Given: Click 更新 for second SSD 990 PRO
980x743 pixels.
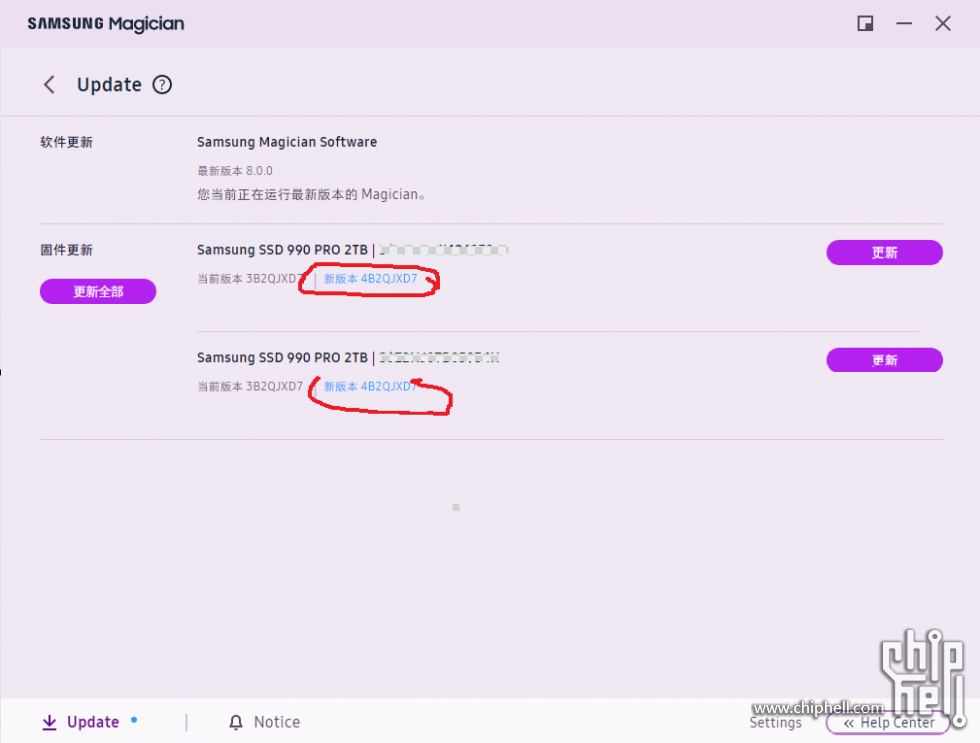Looking at the screenshot, I should click(x=884, y=360).
